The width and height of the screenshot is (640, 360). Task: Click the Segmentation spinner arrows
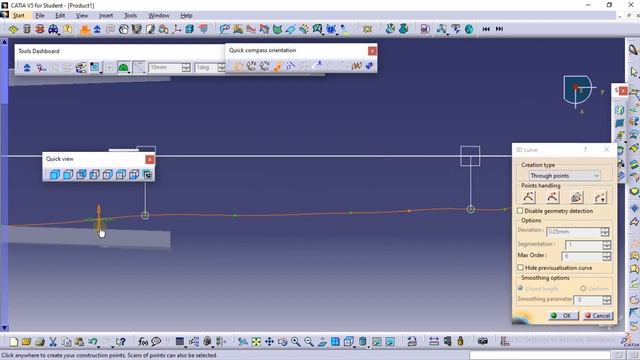(606, 244)
